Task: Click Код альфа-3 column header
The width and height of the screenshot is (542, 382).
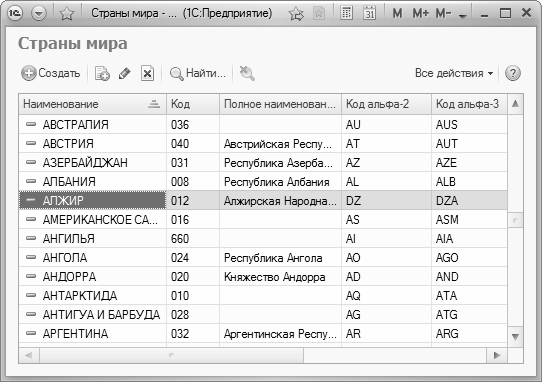Action: 469,104
